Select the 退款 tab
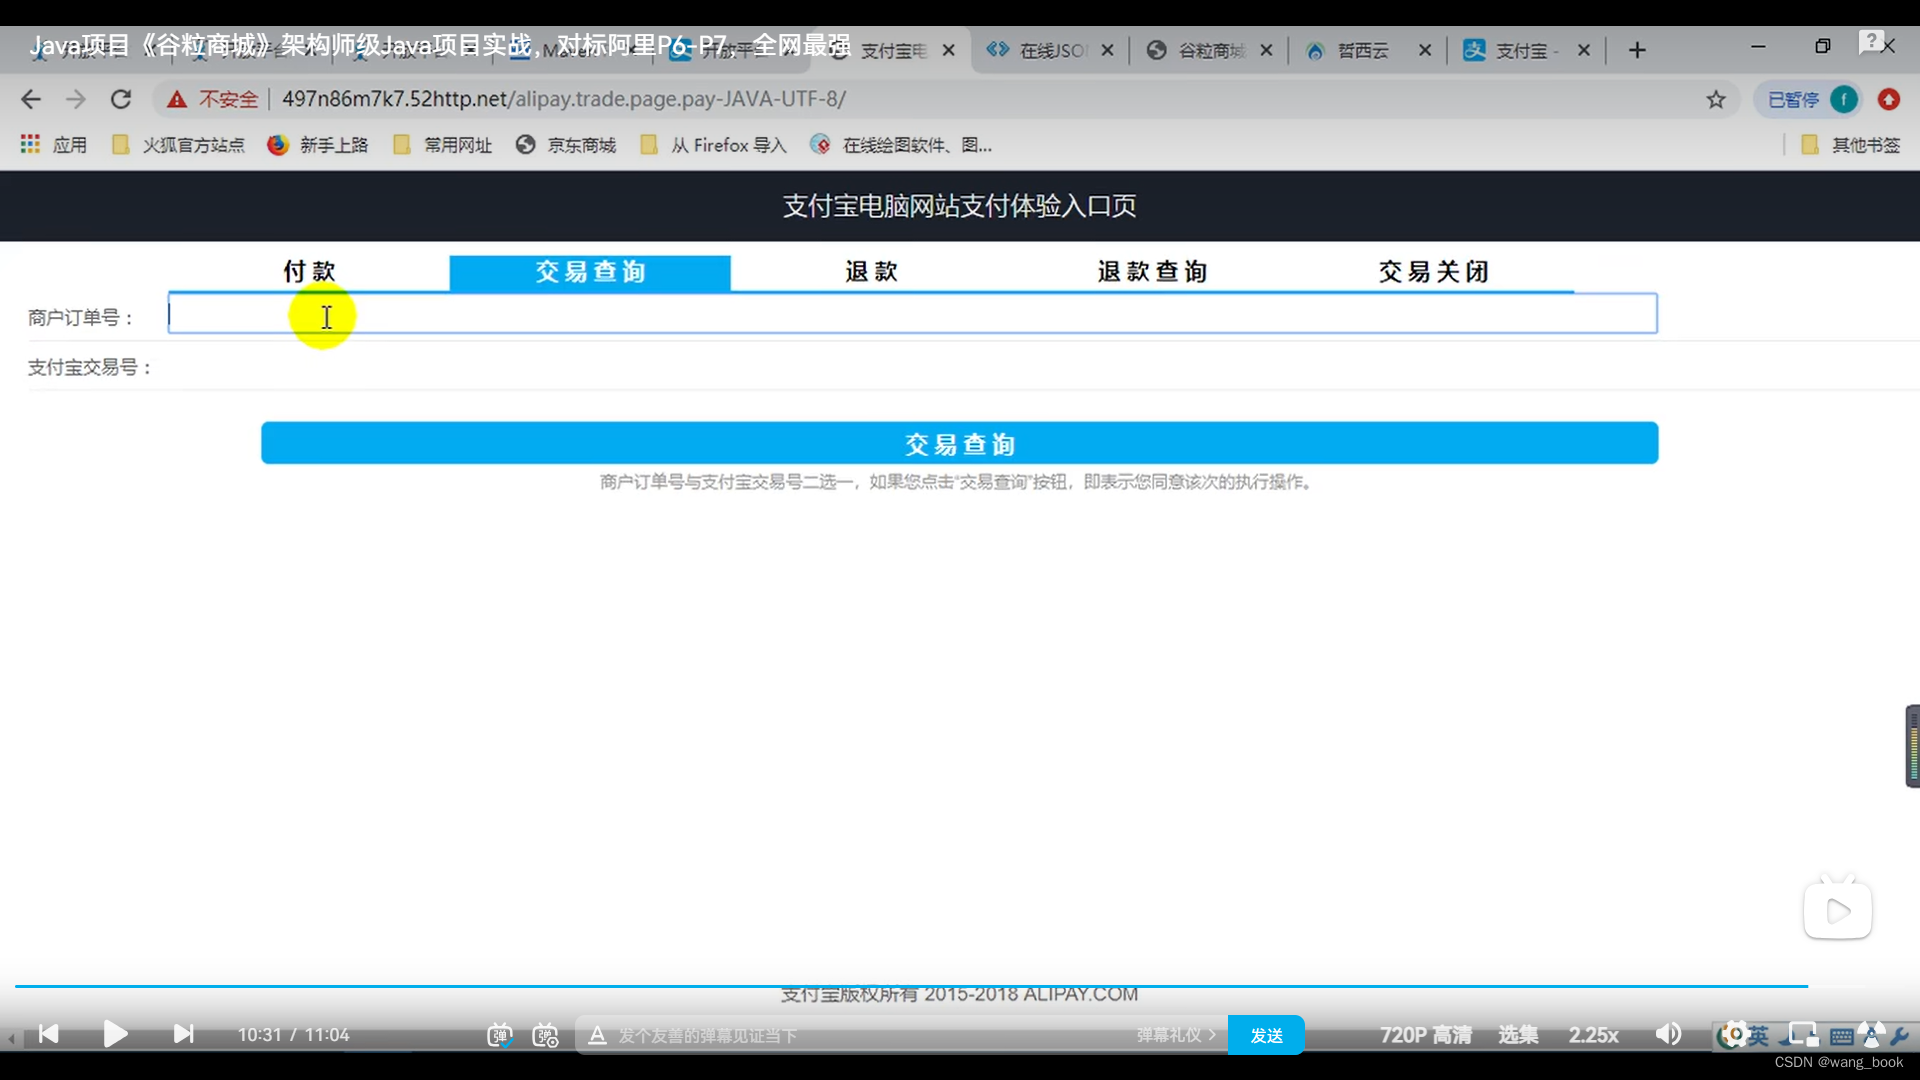 [871, 272]
